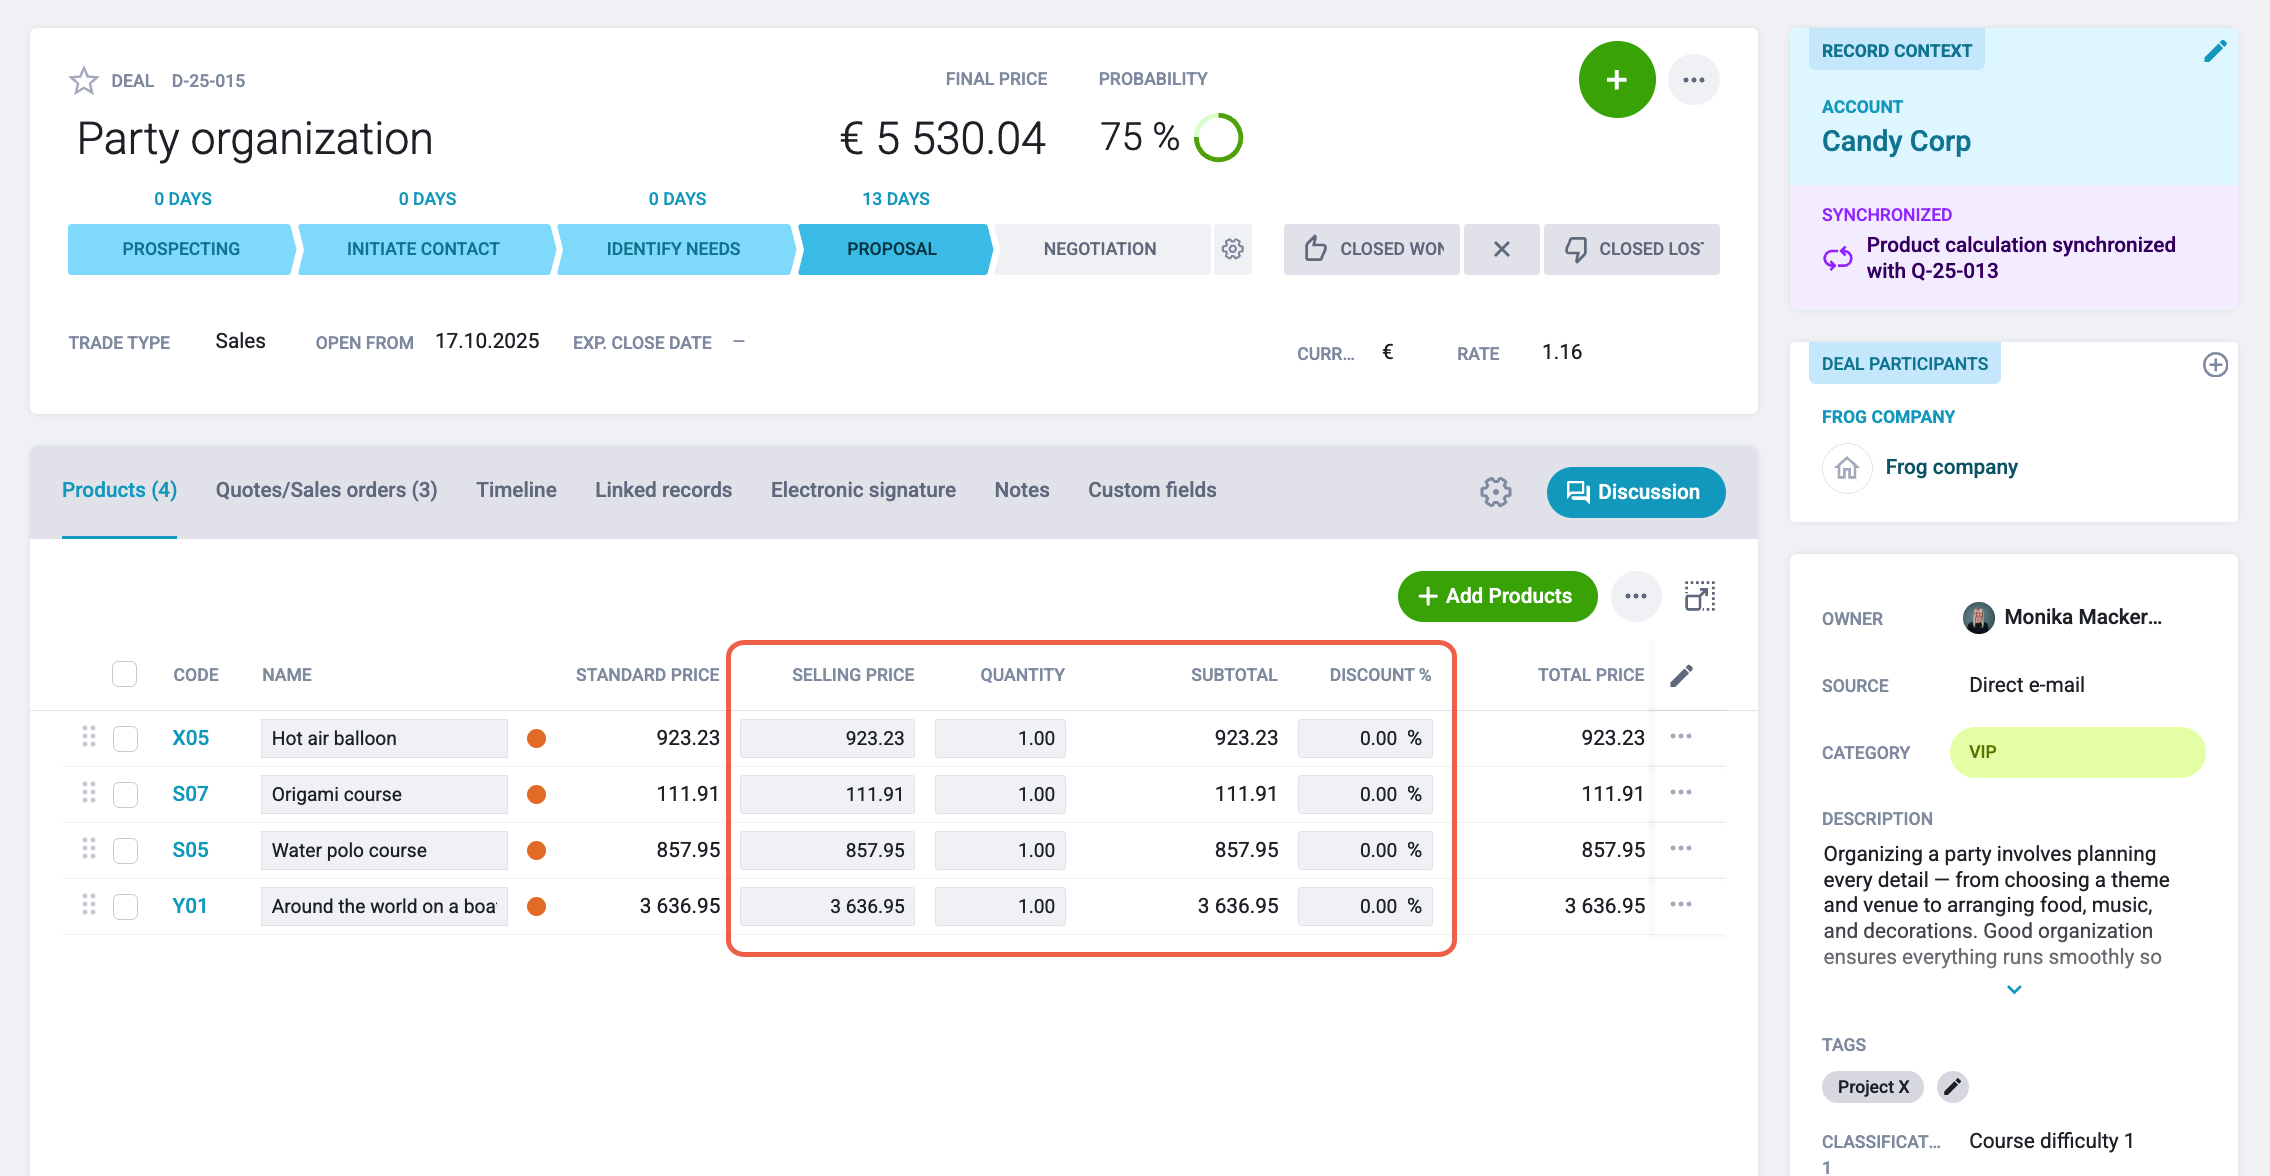The width and height of the screenshot is (2270, 1176).
Task: Open the Timeline tab
Action: [516, 491]
